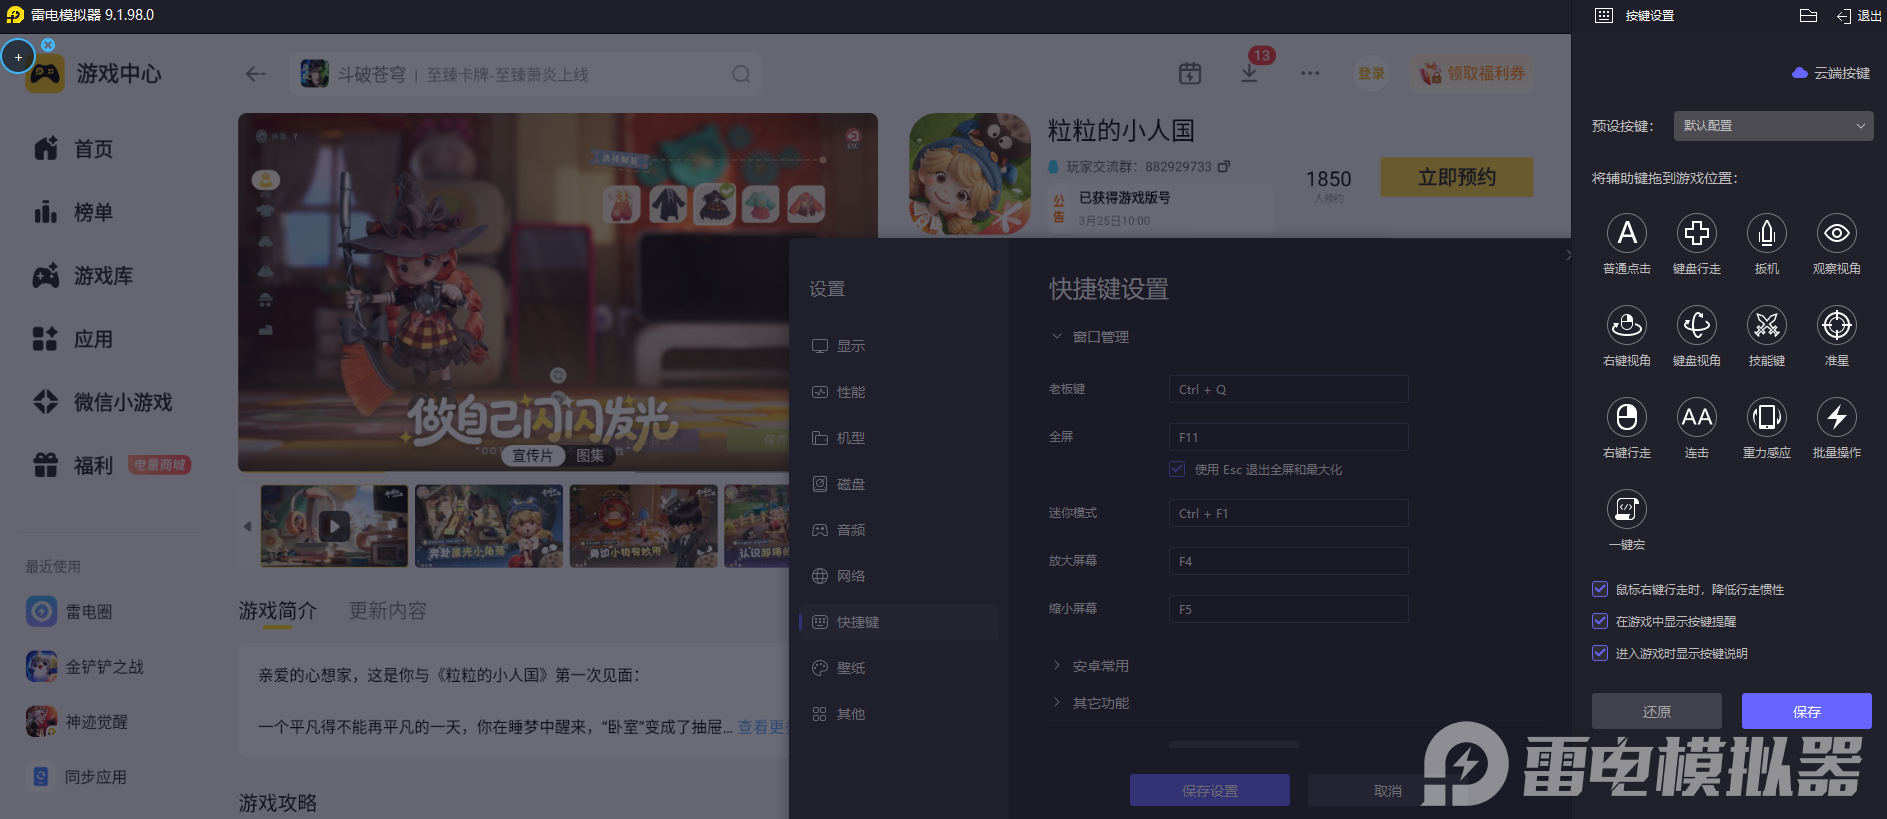Toggle 使用 Esc 退出全屏和最大化 checkbox
This screenshot has width=1887, height=819.
[x=1178, y=470]
